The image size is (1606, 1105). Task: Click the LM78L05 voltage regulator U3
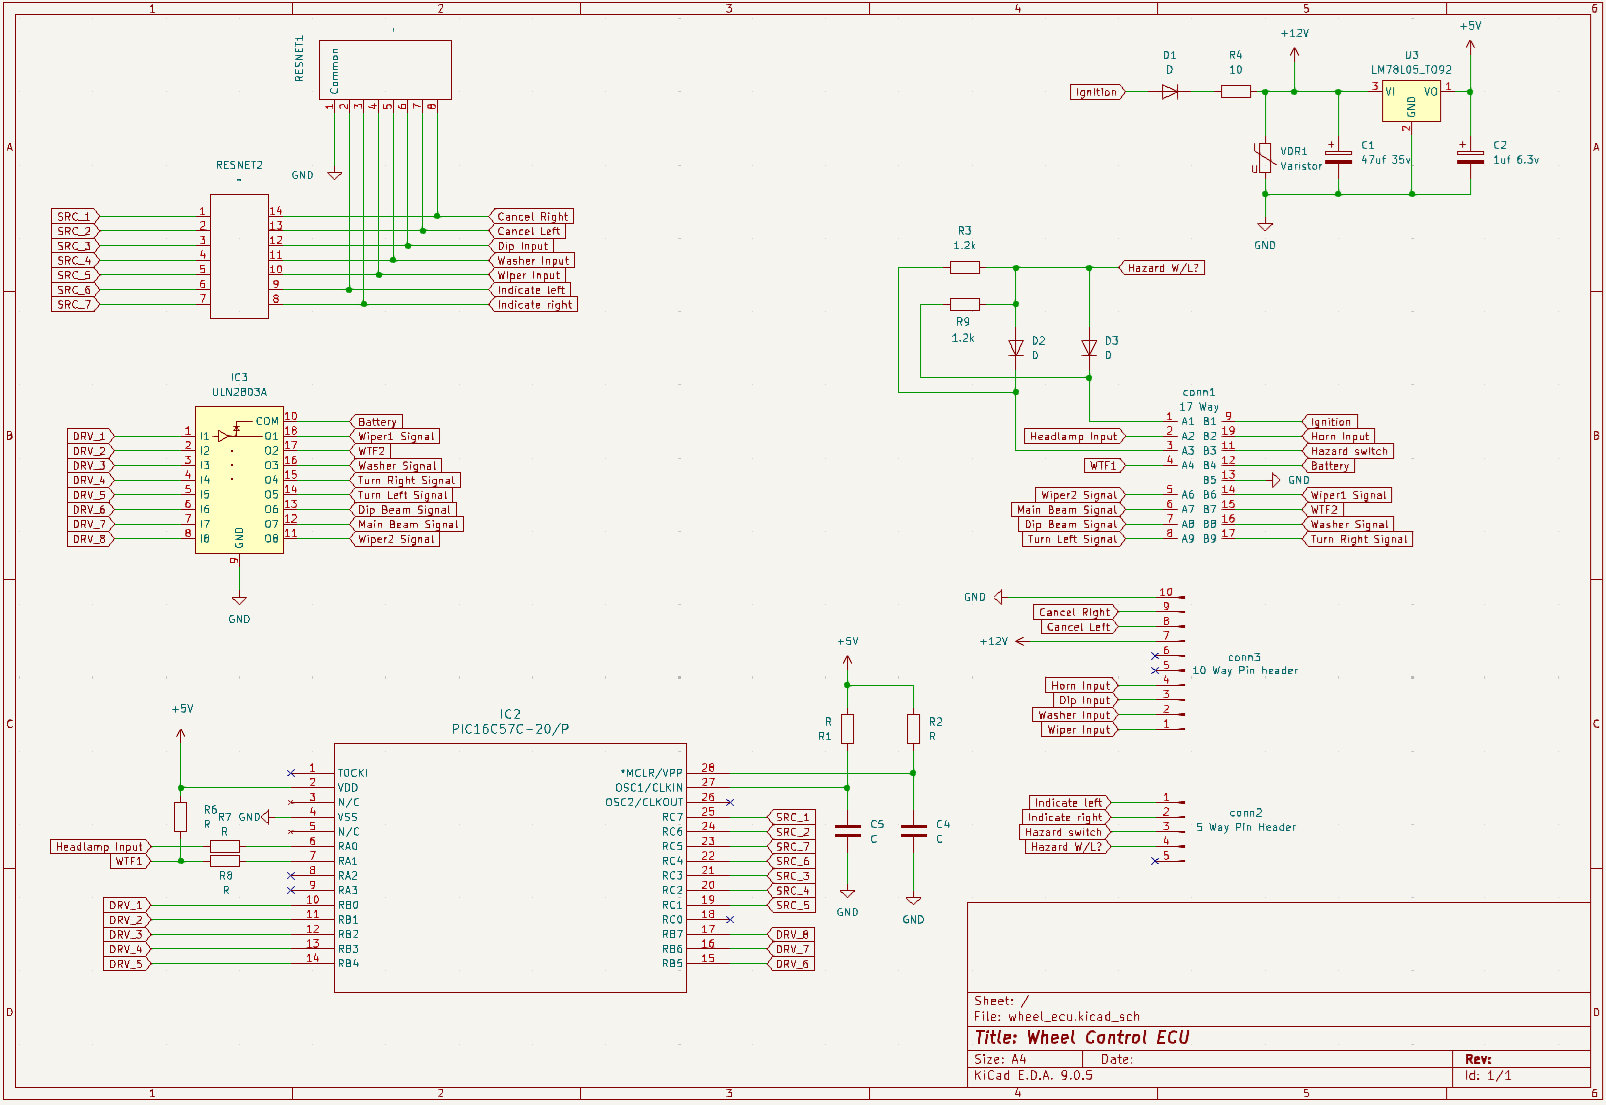[1411, 101]
